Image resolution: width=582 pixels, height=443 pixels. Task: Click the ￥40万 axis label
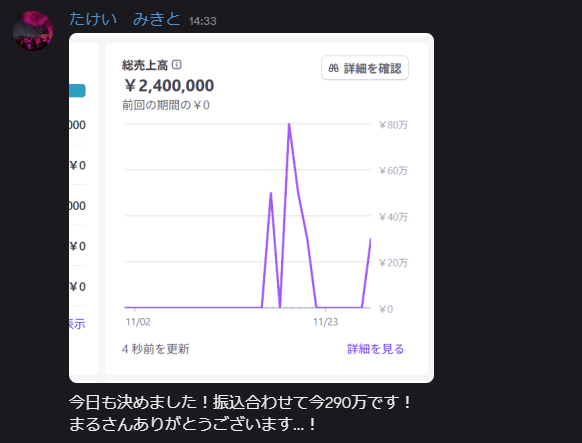click(x=393, y=217)
